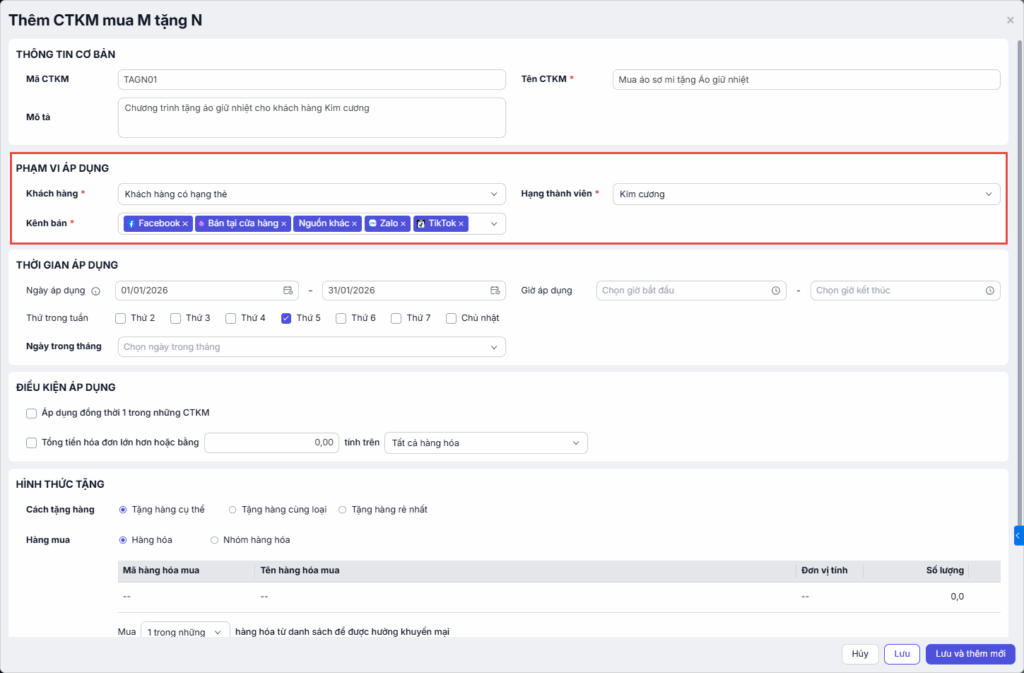1024x673 pixels.
Task: Open calendar icon for end date 31/01/2026
Action: point(494,291)
